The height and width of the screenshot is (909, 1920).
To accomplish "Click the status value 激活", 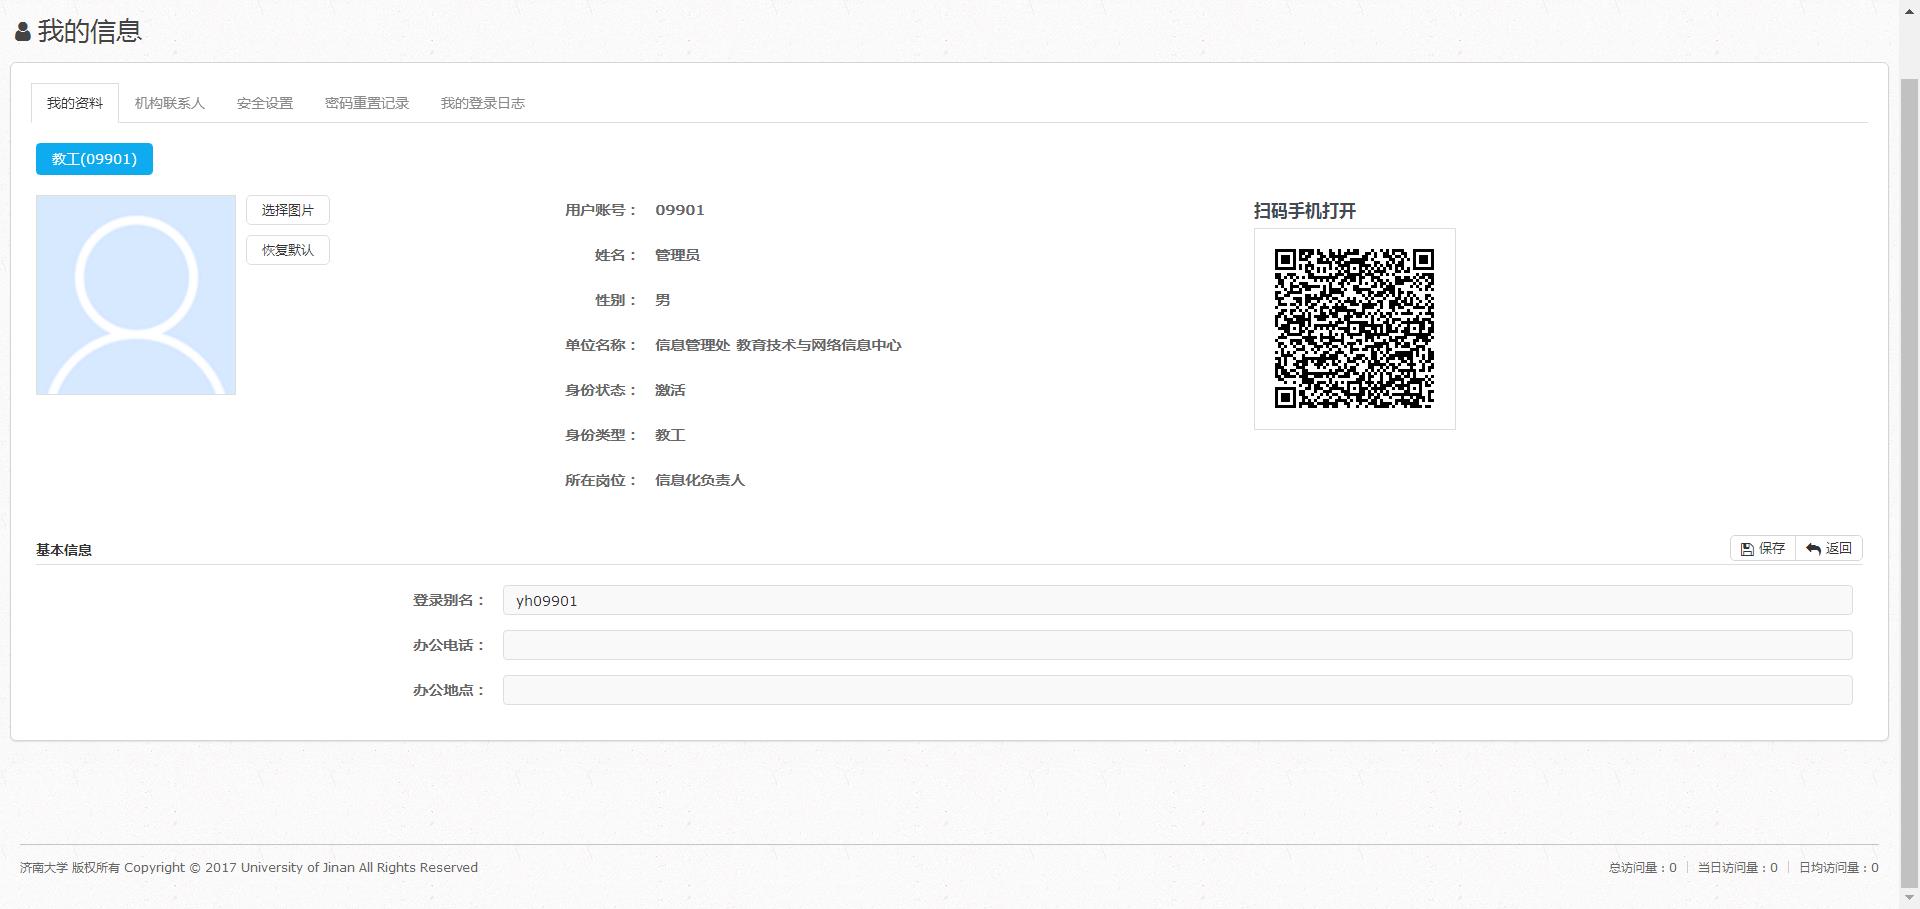I will (x=670, y=390).
